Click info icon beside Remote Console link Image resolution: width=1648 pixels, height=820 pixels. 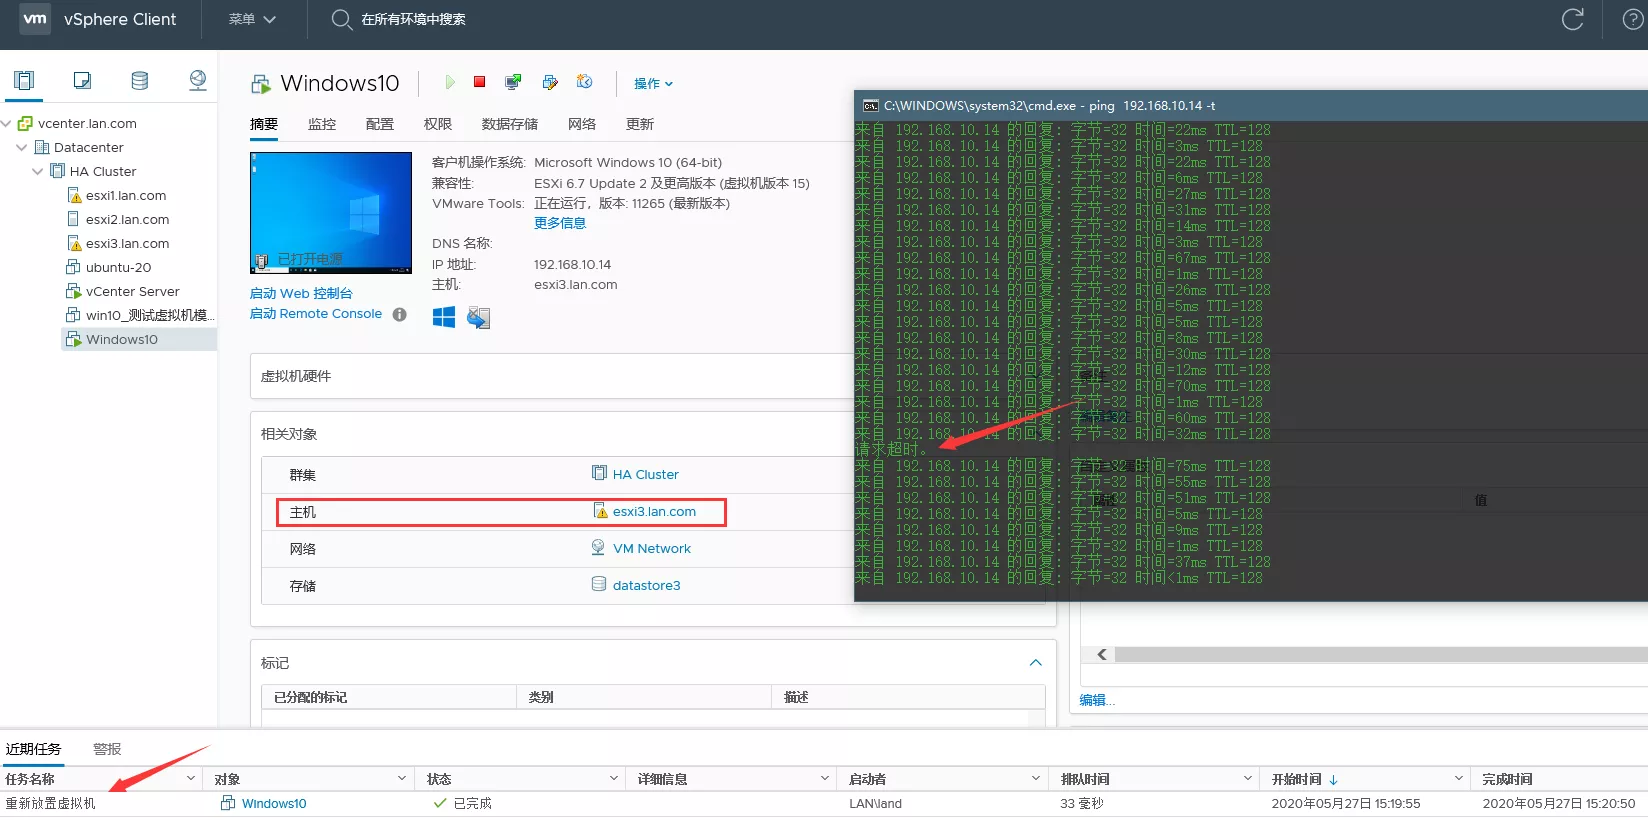(x=400, y=314)
